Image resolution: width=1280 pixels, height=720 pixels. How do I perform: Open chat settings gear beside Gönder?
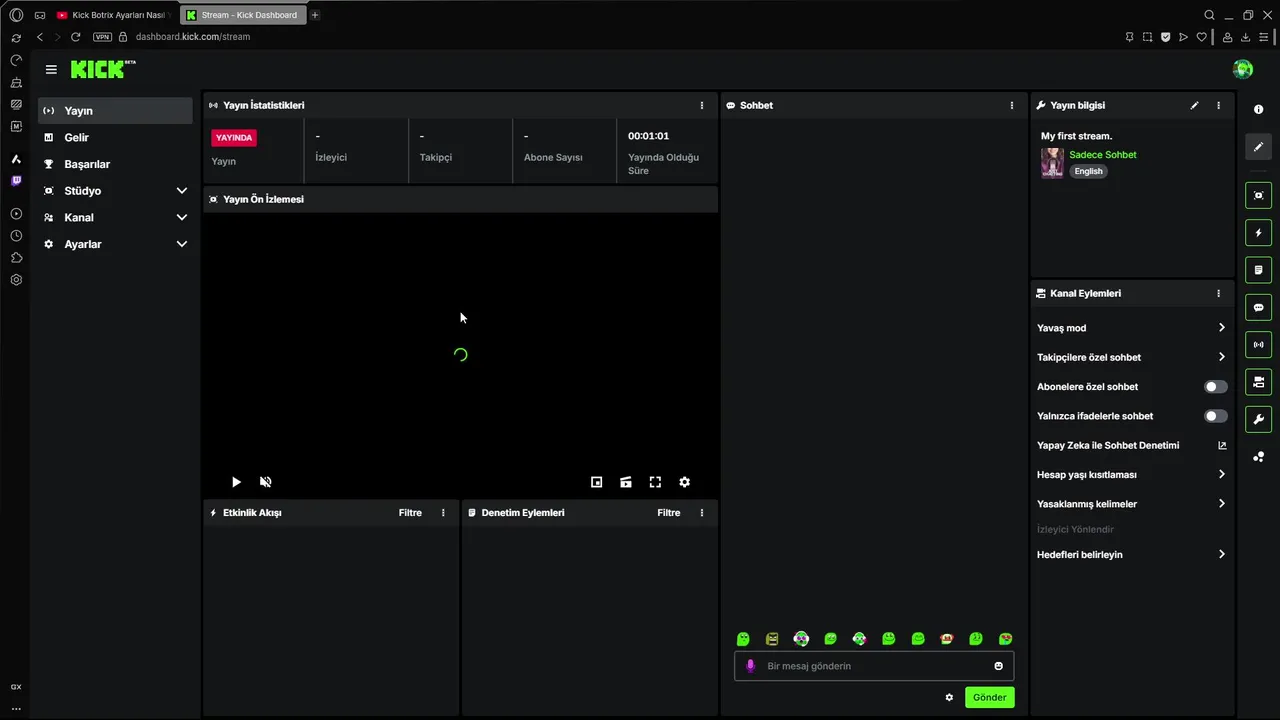pyautogui.click(x=949, y=697)
